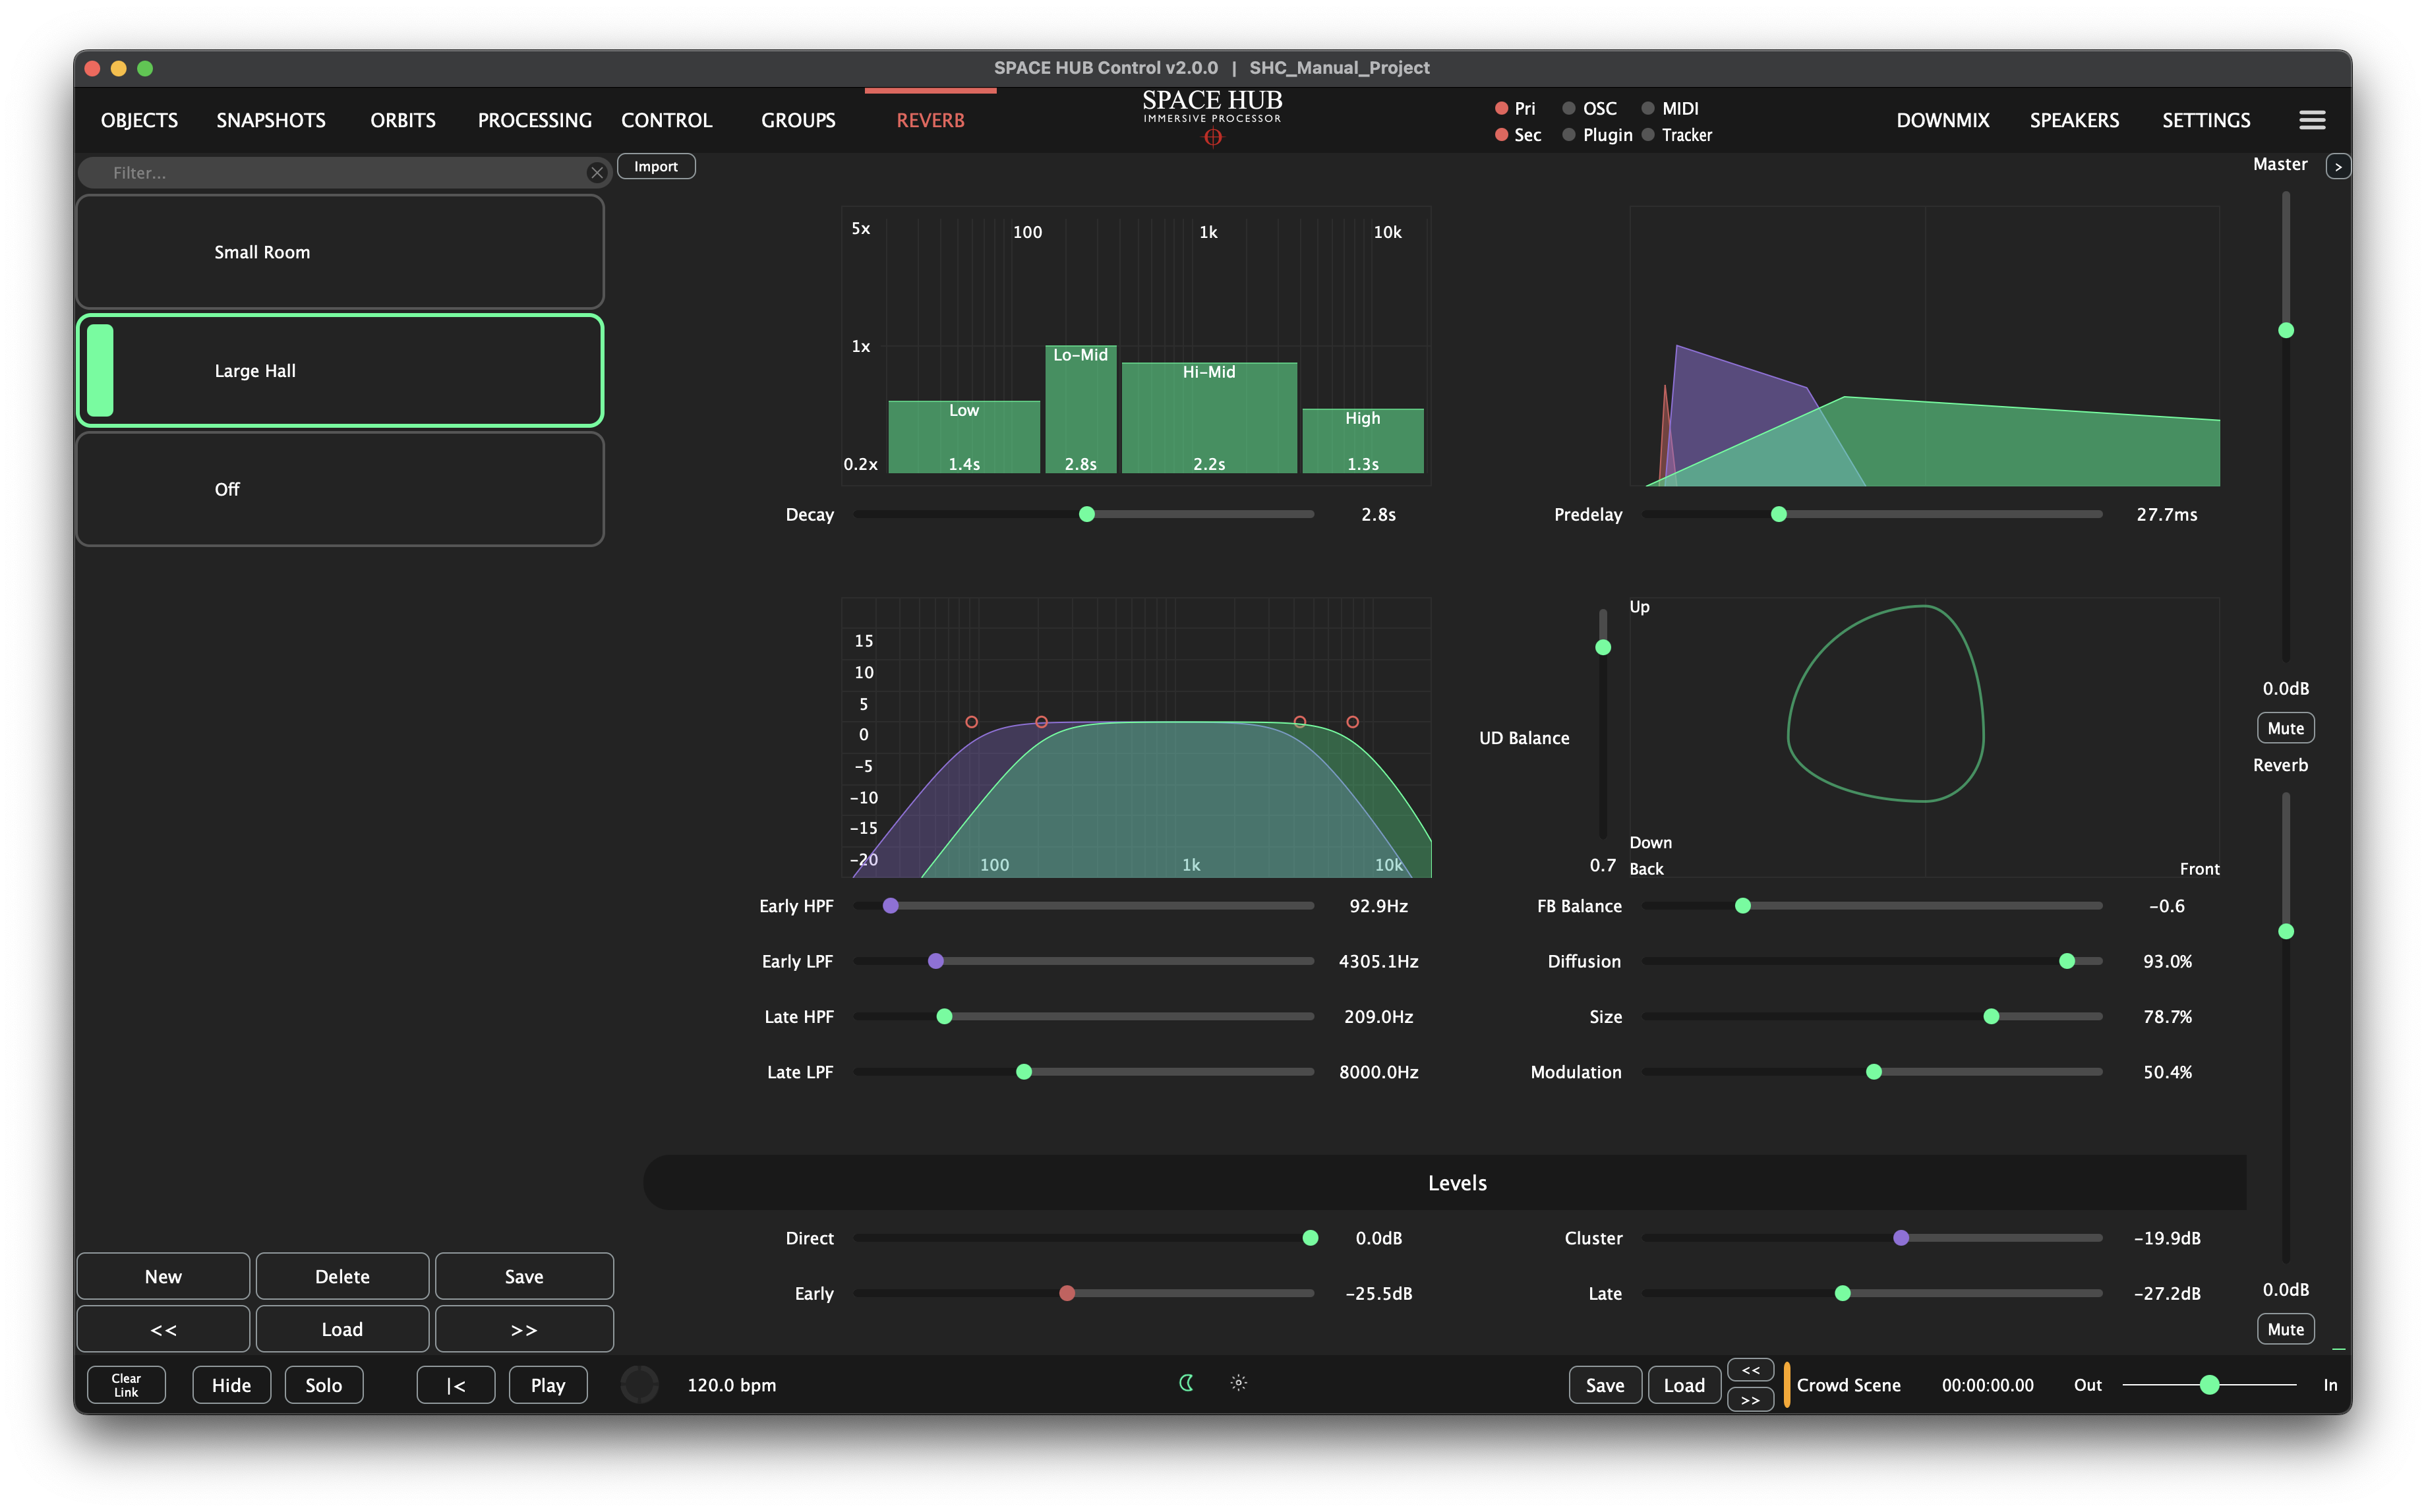Switch to light mode sun icon
Screen dimensions: 2426x1512
[1238, 1383]
